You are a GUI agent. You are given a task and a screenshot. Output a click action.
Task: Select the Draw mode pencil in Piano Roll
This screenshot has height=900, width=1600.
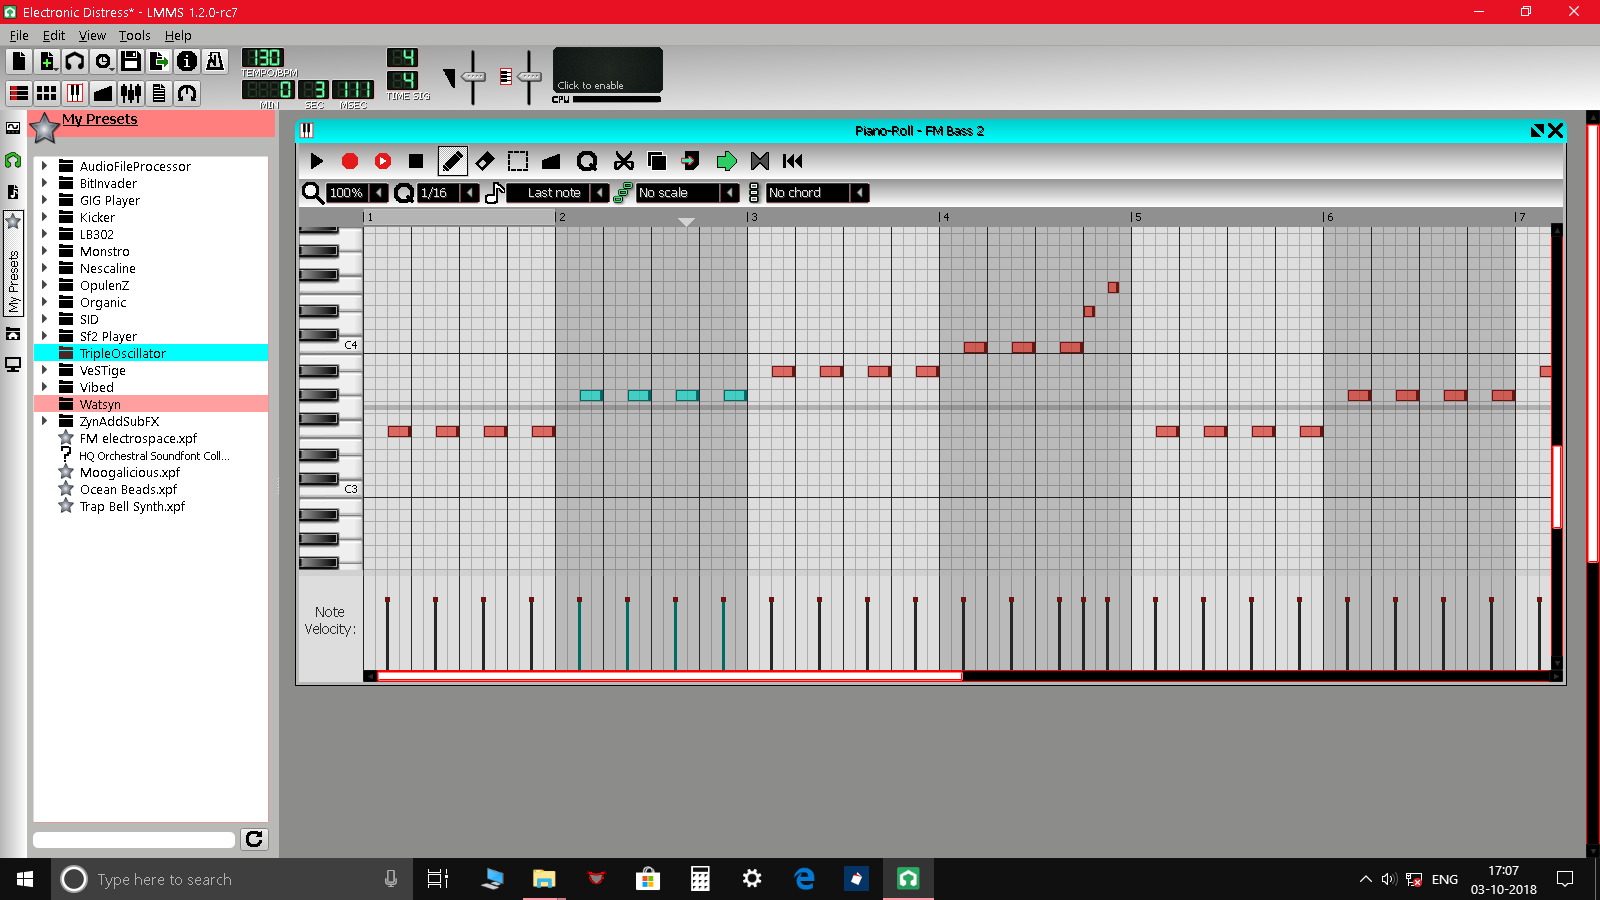[x=452, y=160]
